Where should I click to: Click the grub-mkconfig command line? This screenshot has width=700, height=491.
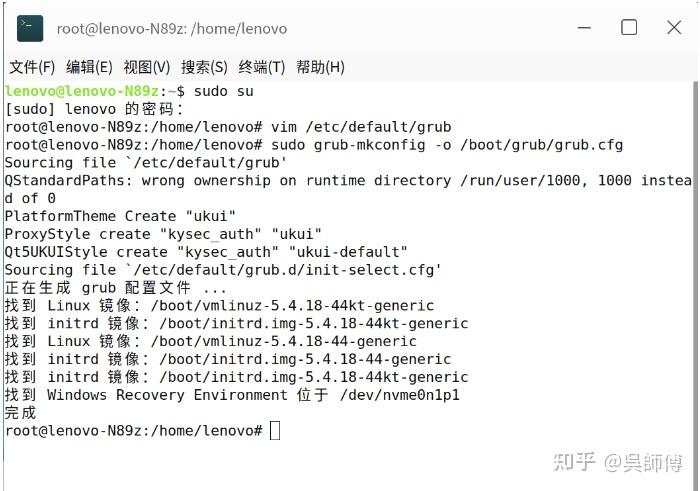[314, 145]
